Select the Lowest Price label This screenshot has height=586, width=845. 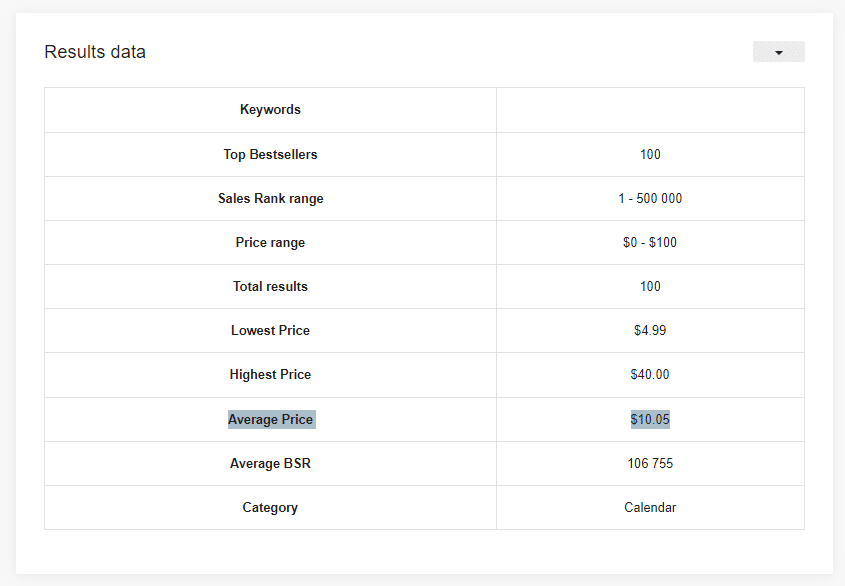pos(270,330)
